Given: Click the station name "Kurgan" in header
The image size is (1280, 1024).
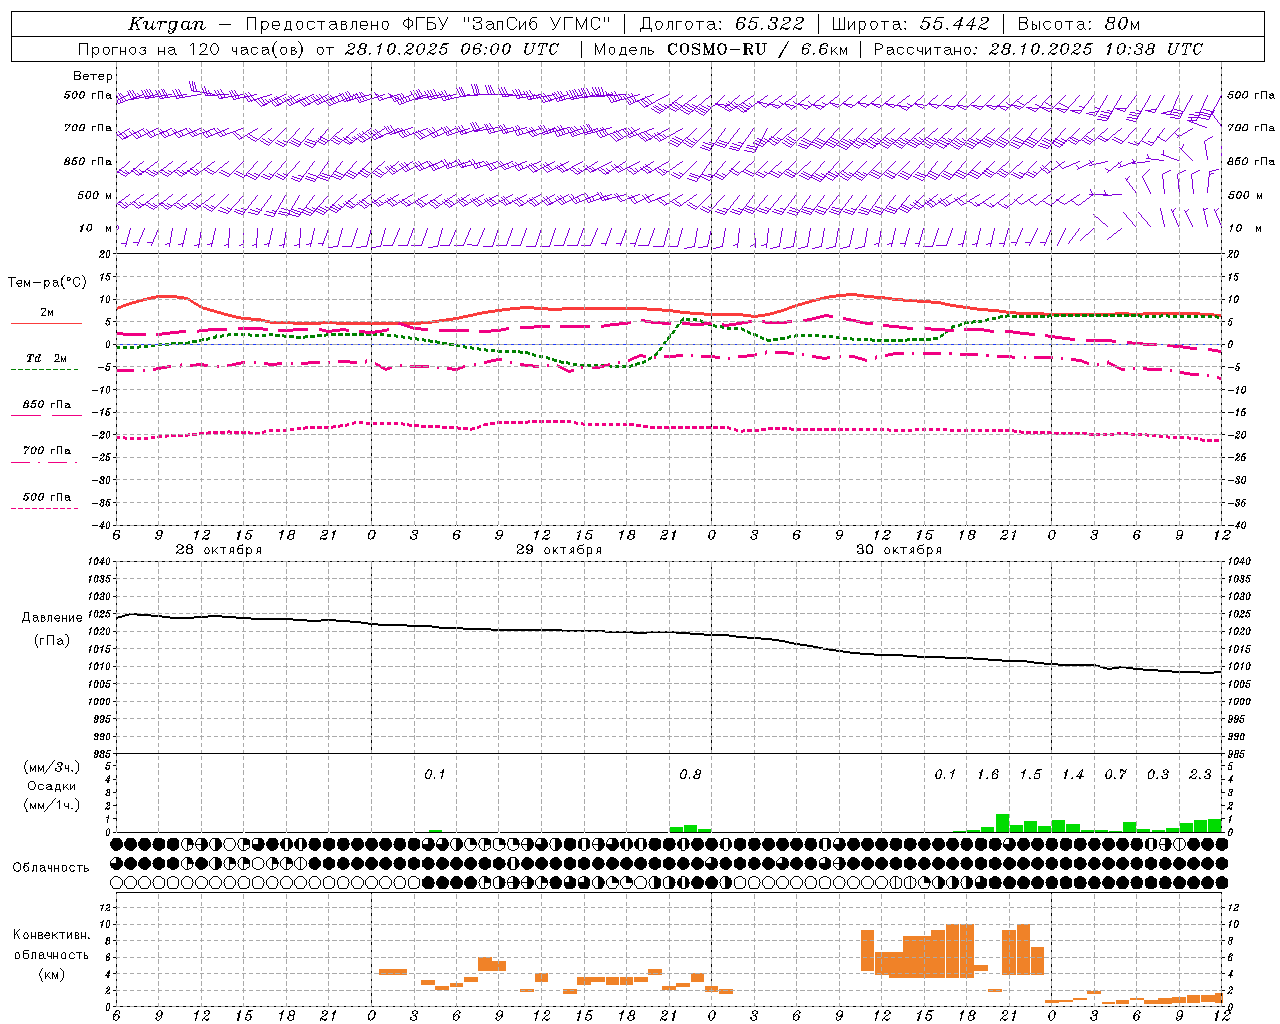Looking at the screenshot, I should [166, 24].
